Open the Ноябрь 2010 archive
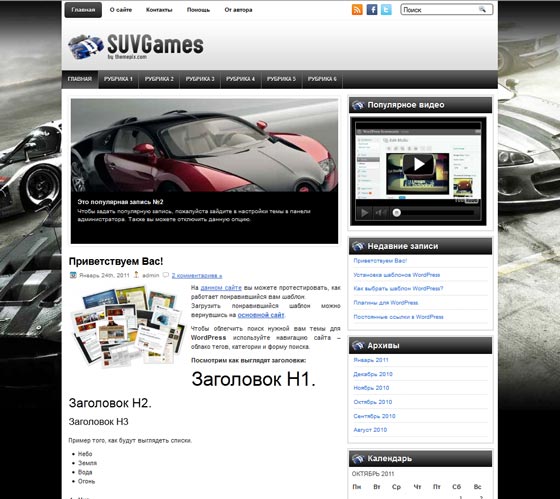This screenshot has height=499, width=560. point(371,388)
